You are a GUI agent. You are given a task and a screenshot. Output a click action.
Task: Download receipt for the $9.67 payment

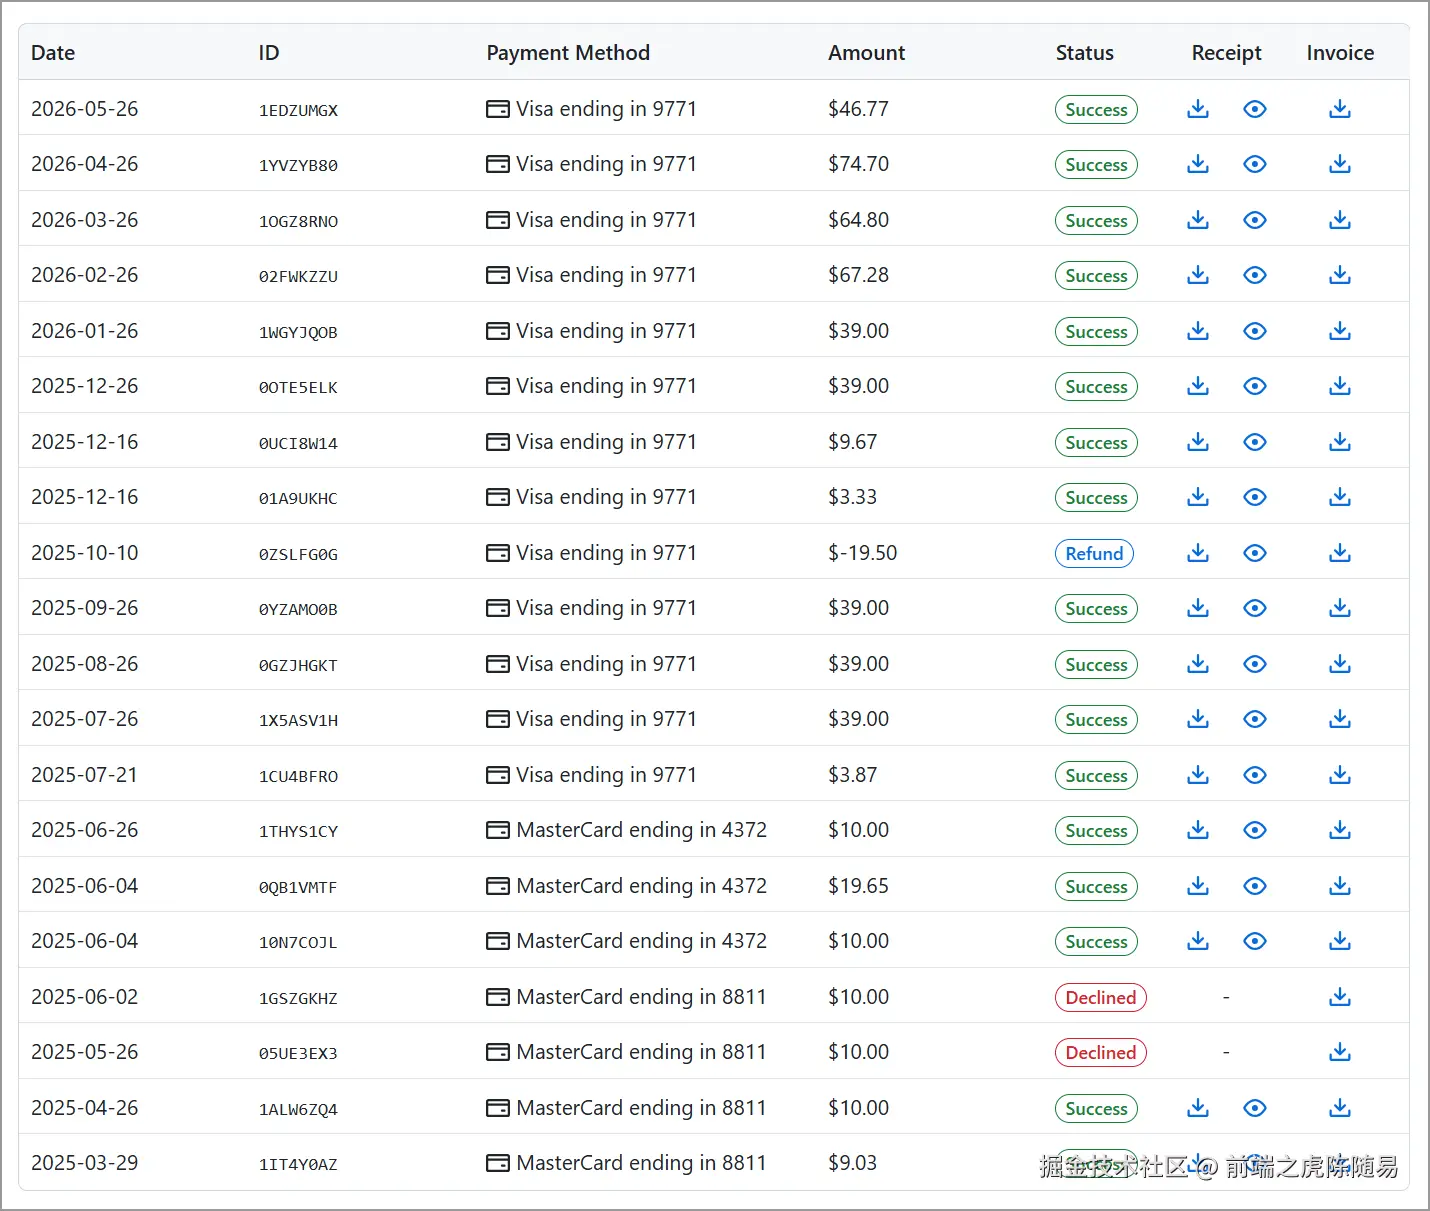1198,442
